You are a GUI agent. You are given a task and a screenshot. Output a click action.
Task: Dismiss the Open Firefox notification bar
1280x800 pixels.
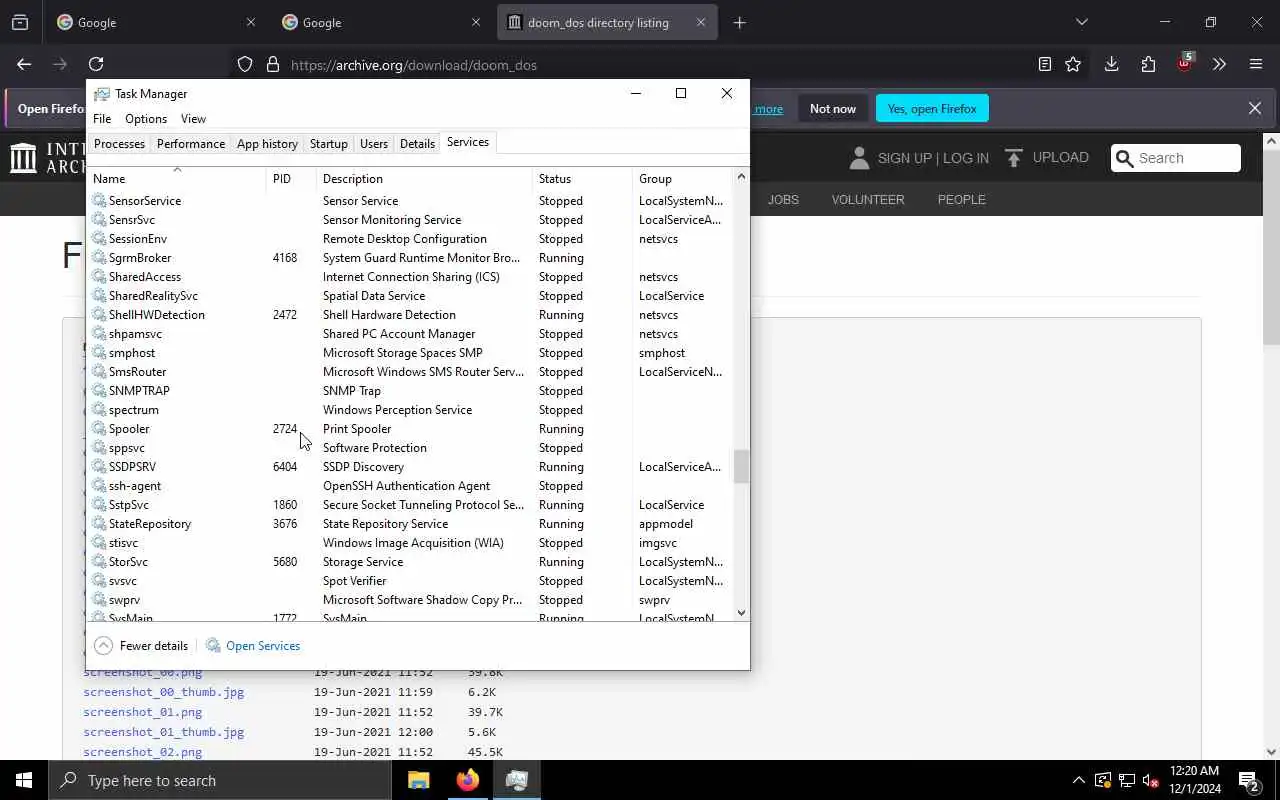click(1255, 108)
